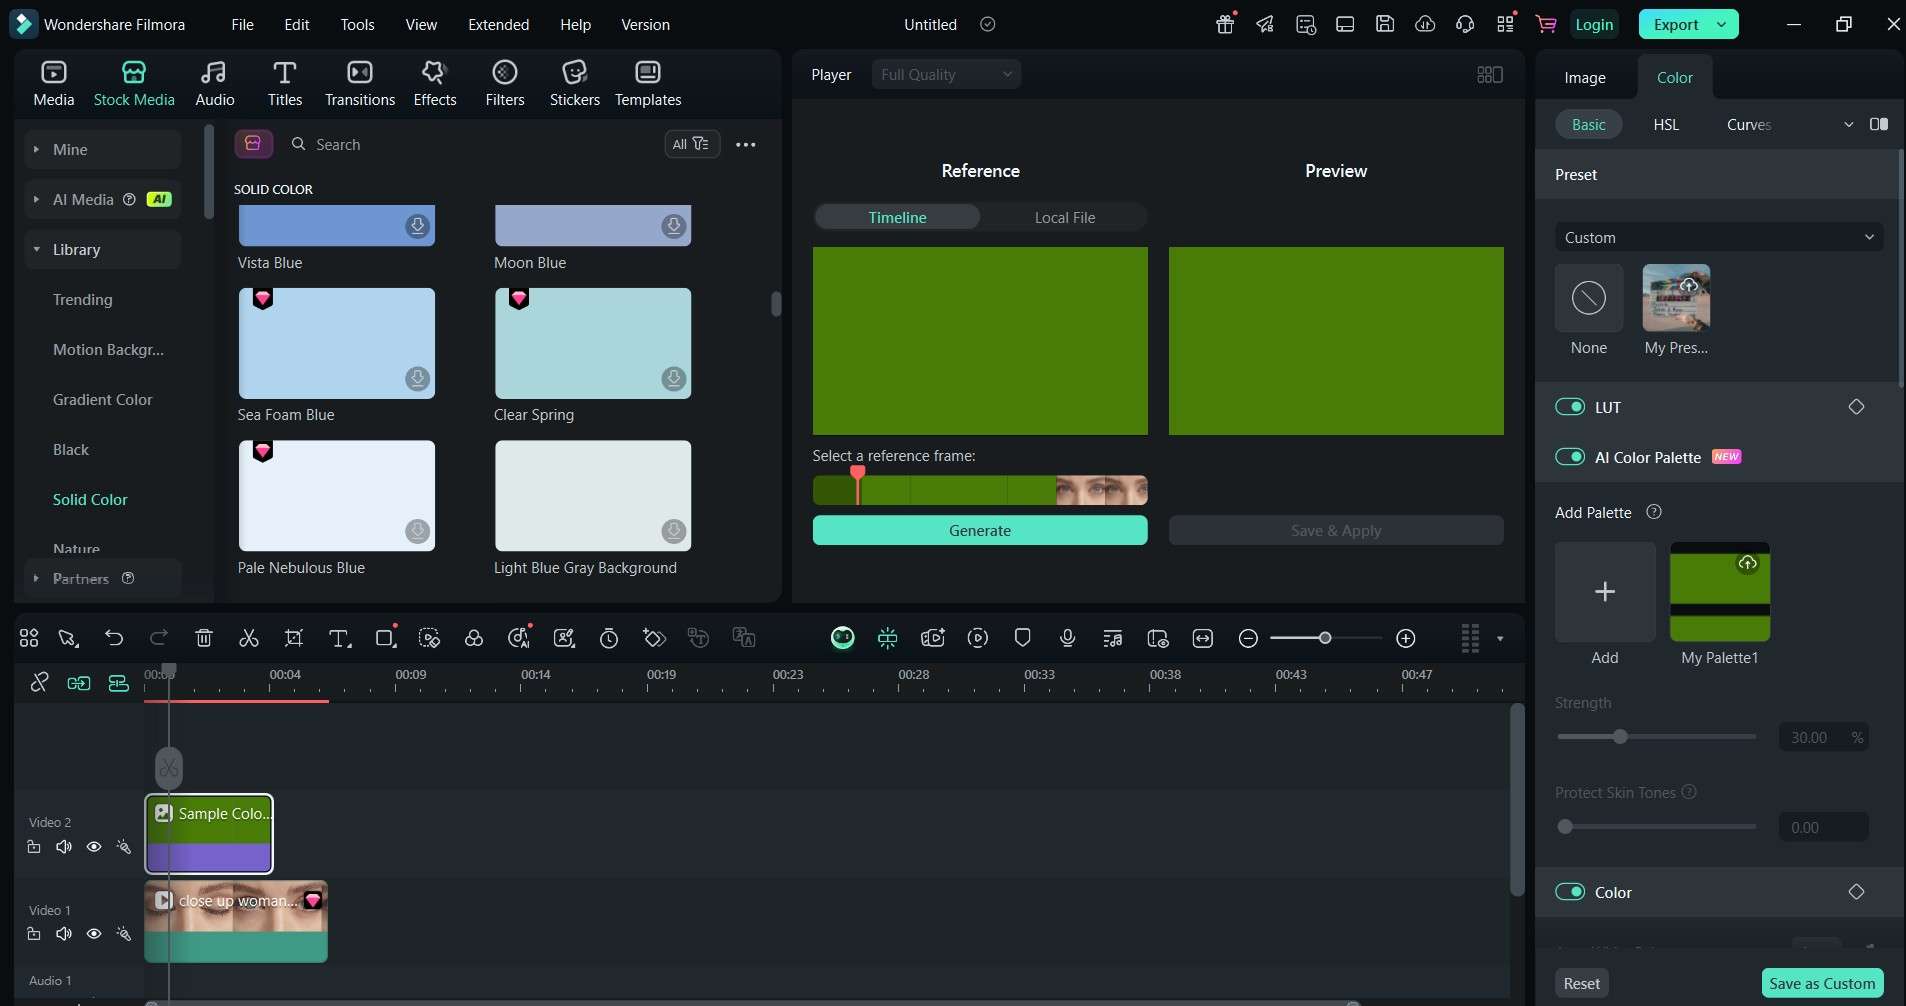The height and width of the screenshot is (1006, 1906).
Task: Open the Effects tab
Action: tap(435, 84)
